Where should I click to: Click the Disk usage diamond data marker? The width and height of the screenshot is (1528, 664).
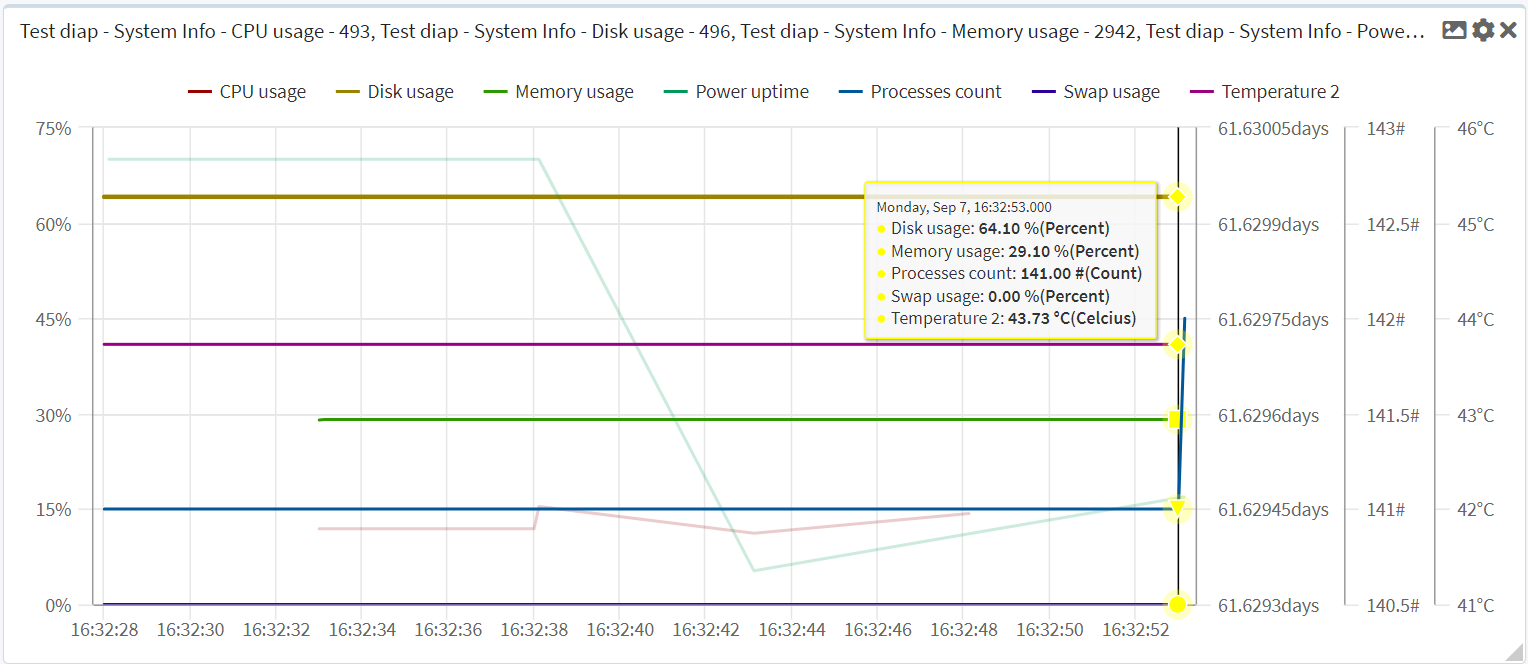[1178, 196]
